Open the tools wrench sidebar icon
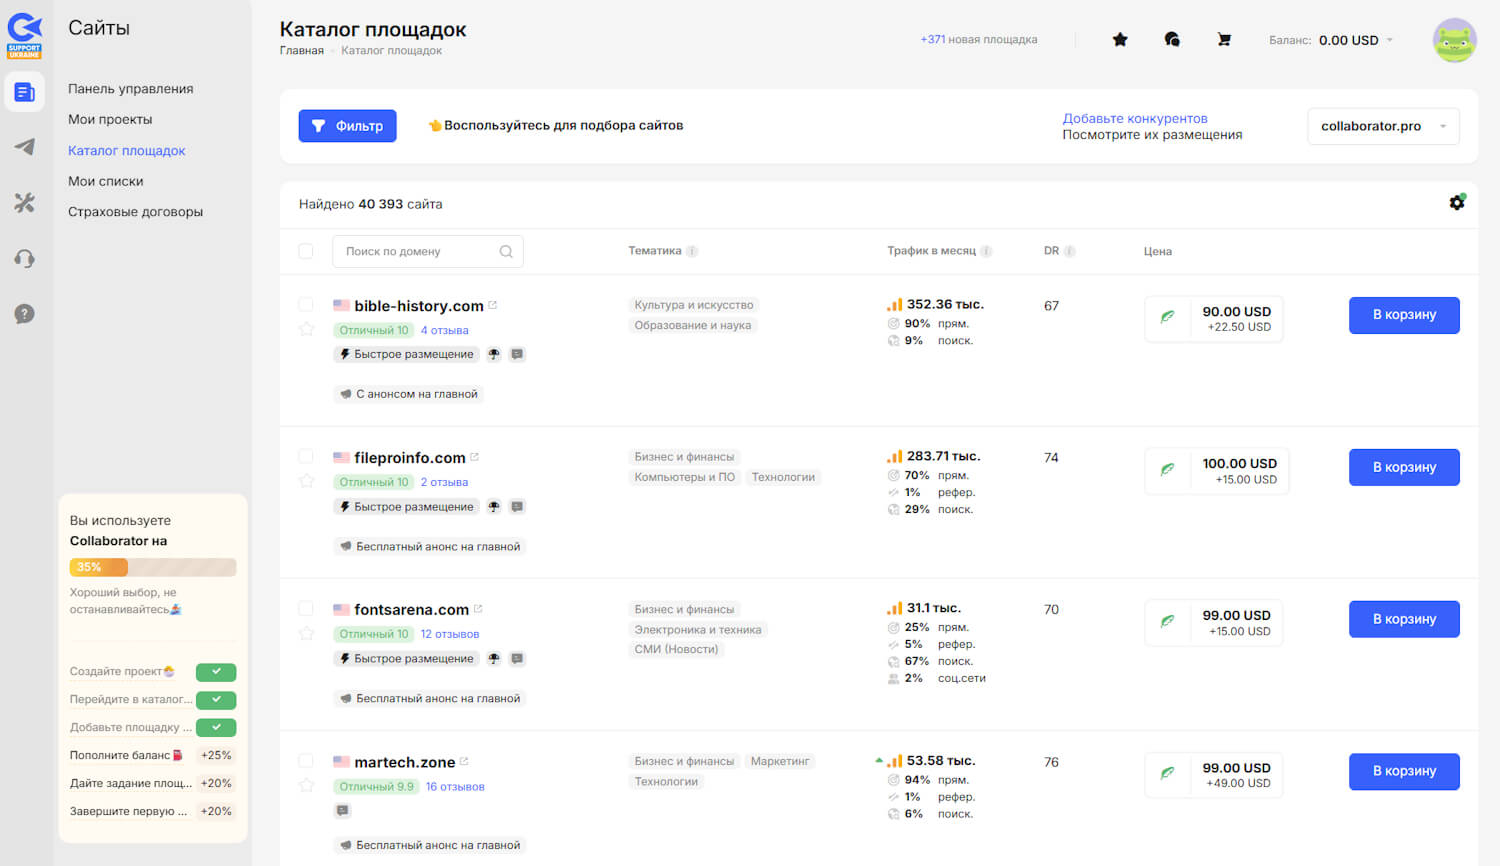 pyautogui.click(x=24, y=203)
